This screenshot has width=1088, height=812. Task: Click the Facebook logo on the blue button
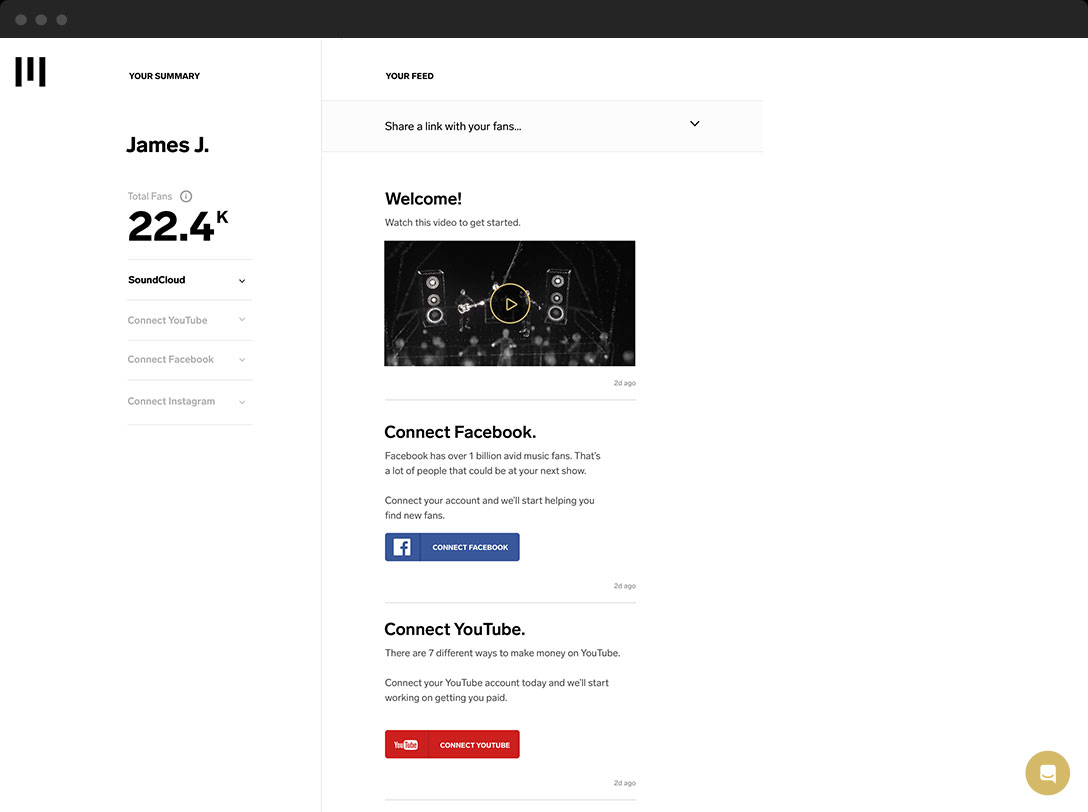(x=402, y=547)
